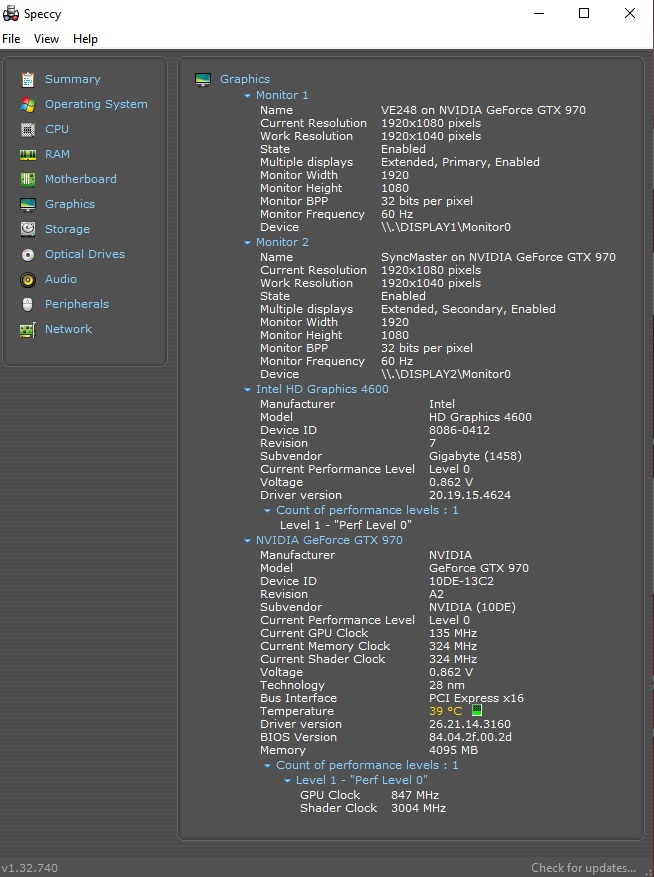Collapse the Intel HD Graphics 4600 node
The width and height of the screenshot is (654, 877).
(x=247, y=390)
